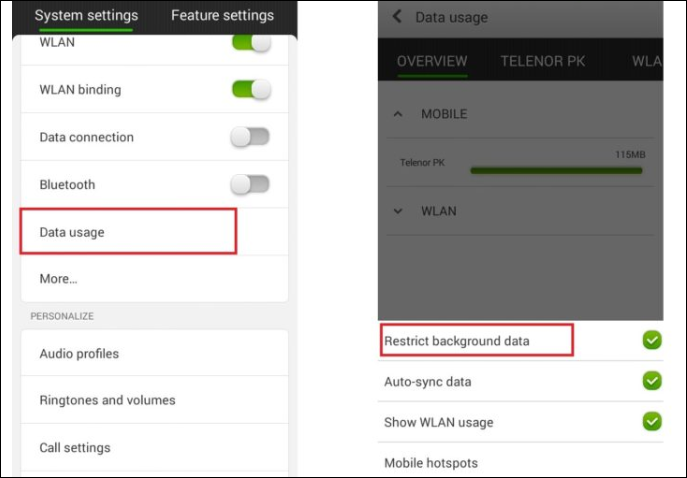Turn on the Bluetooth switch

[250, 184]
